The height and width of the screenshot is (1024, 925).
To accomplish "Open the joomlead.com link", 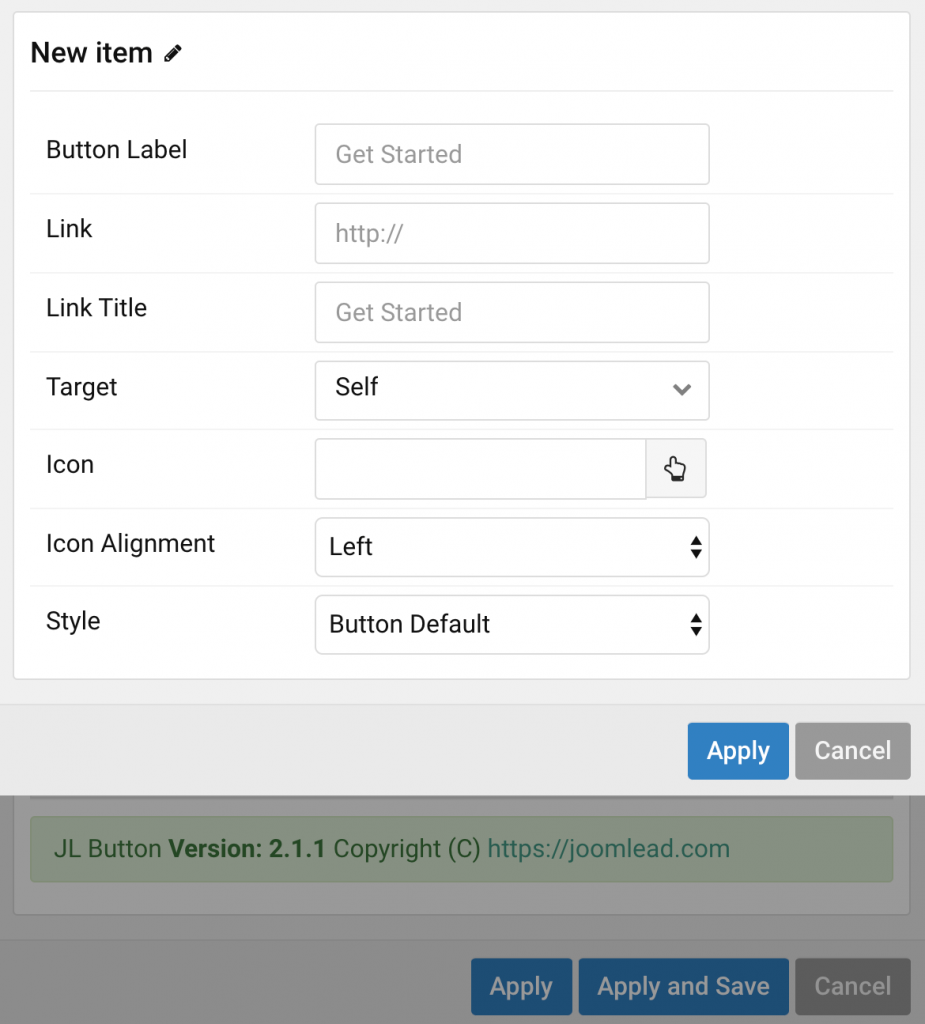I will coord(607,847).
